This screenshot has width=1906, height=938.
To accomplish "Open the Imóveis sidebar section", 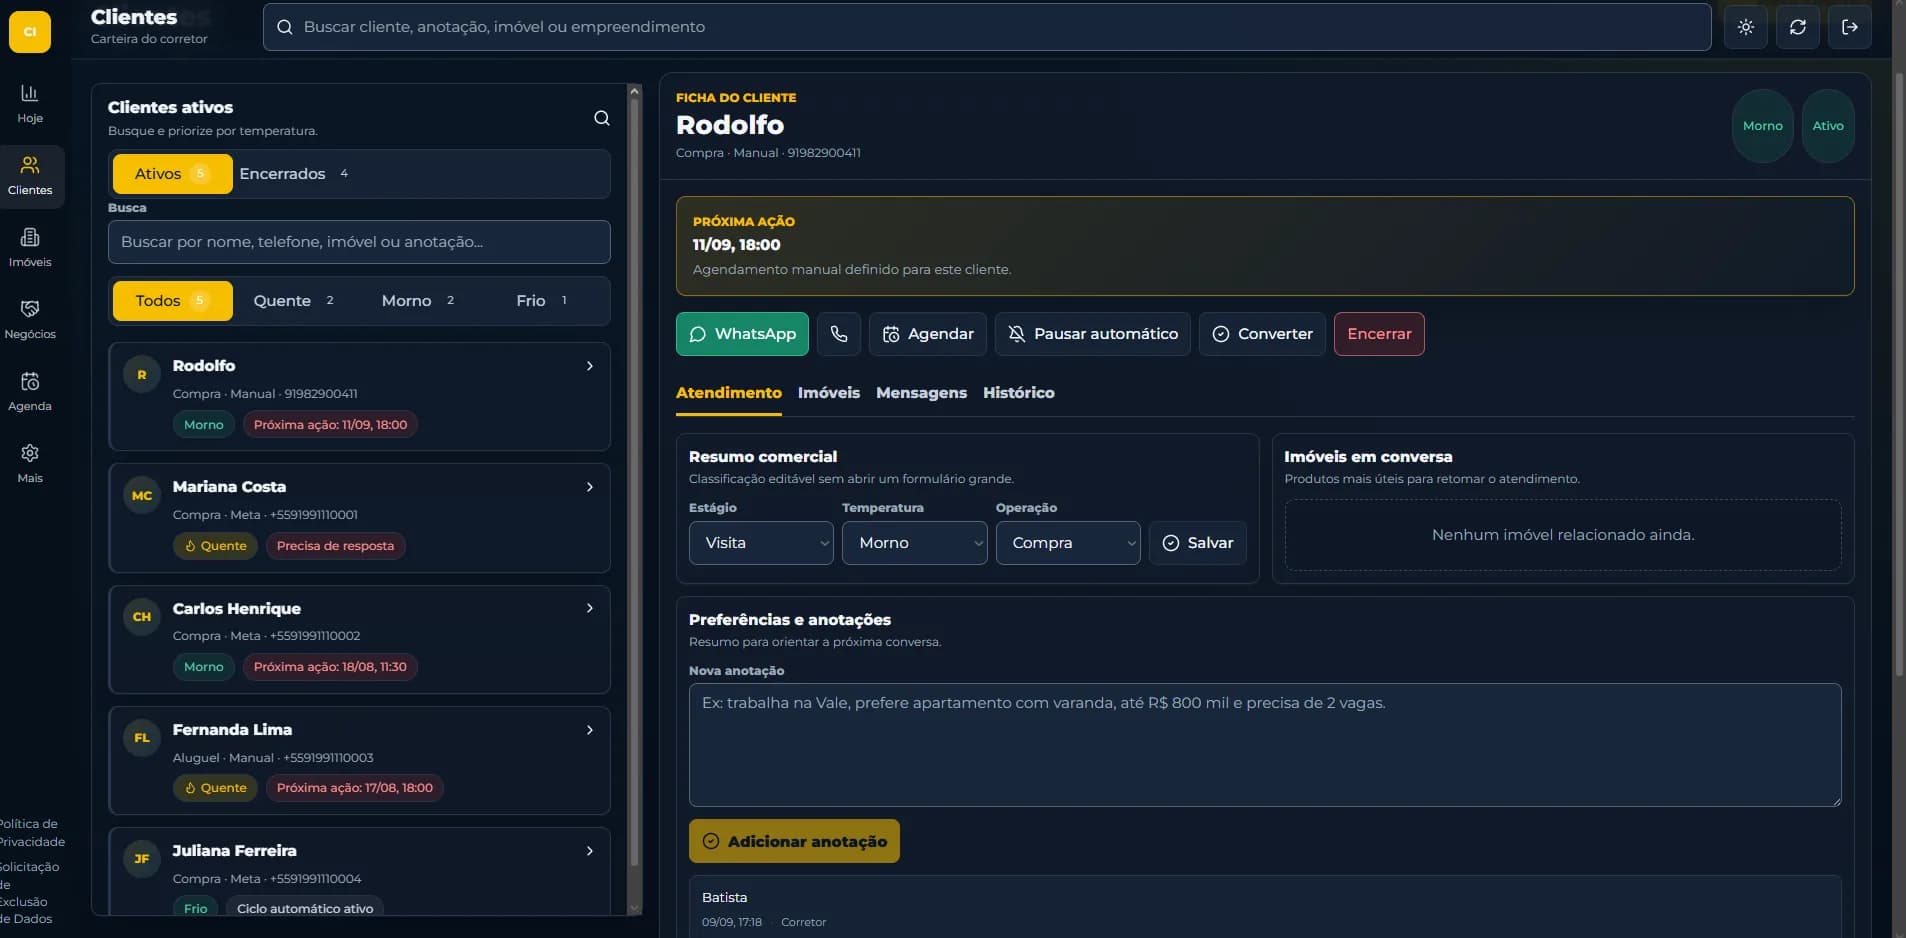I will click(x=30, y=247).
